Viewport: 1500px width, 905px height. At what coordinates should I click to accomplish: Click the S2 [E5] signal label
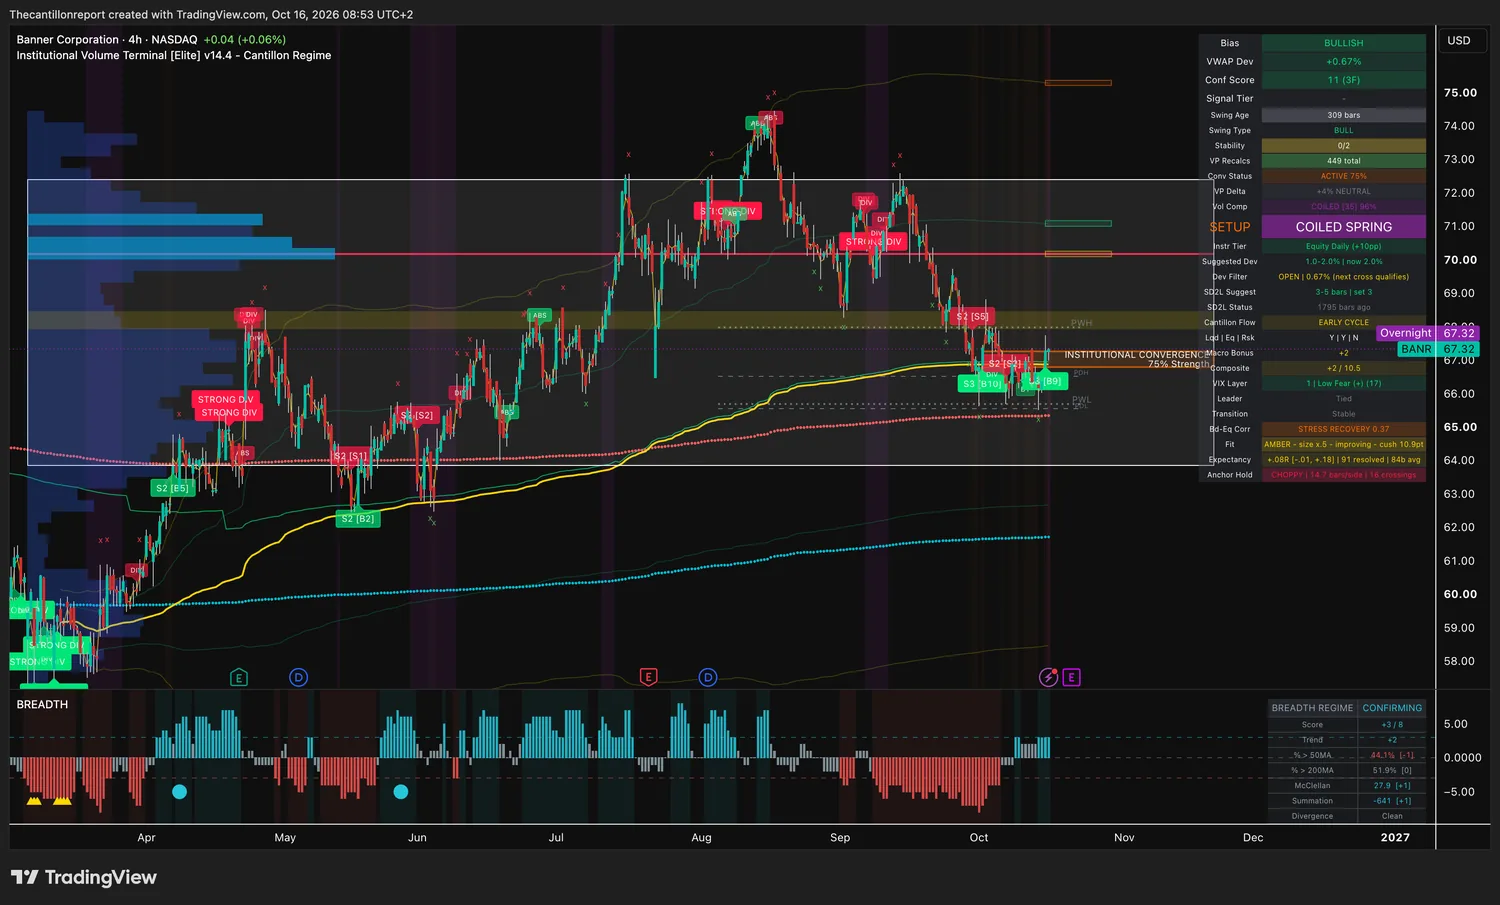tap(172, 488)
